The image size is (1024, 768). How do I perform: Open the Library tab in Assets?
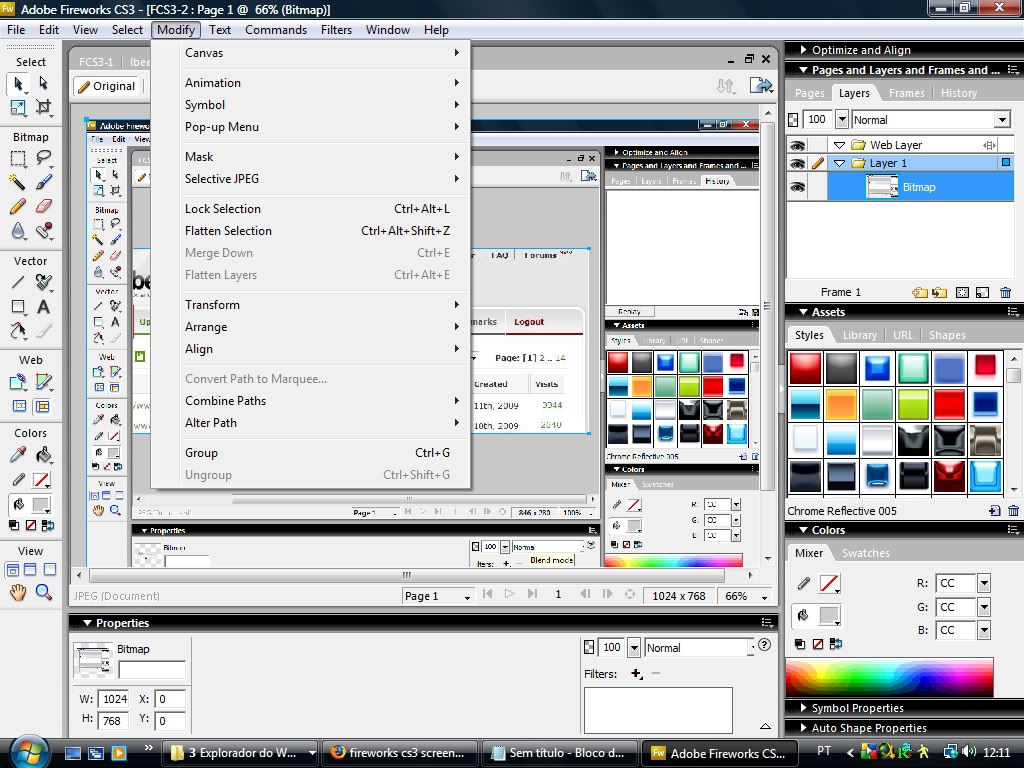pos(859,335)
